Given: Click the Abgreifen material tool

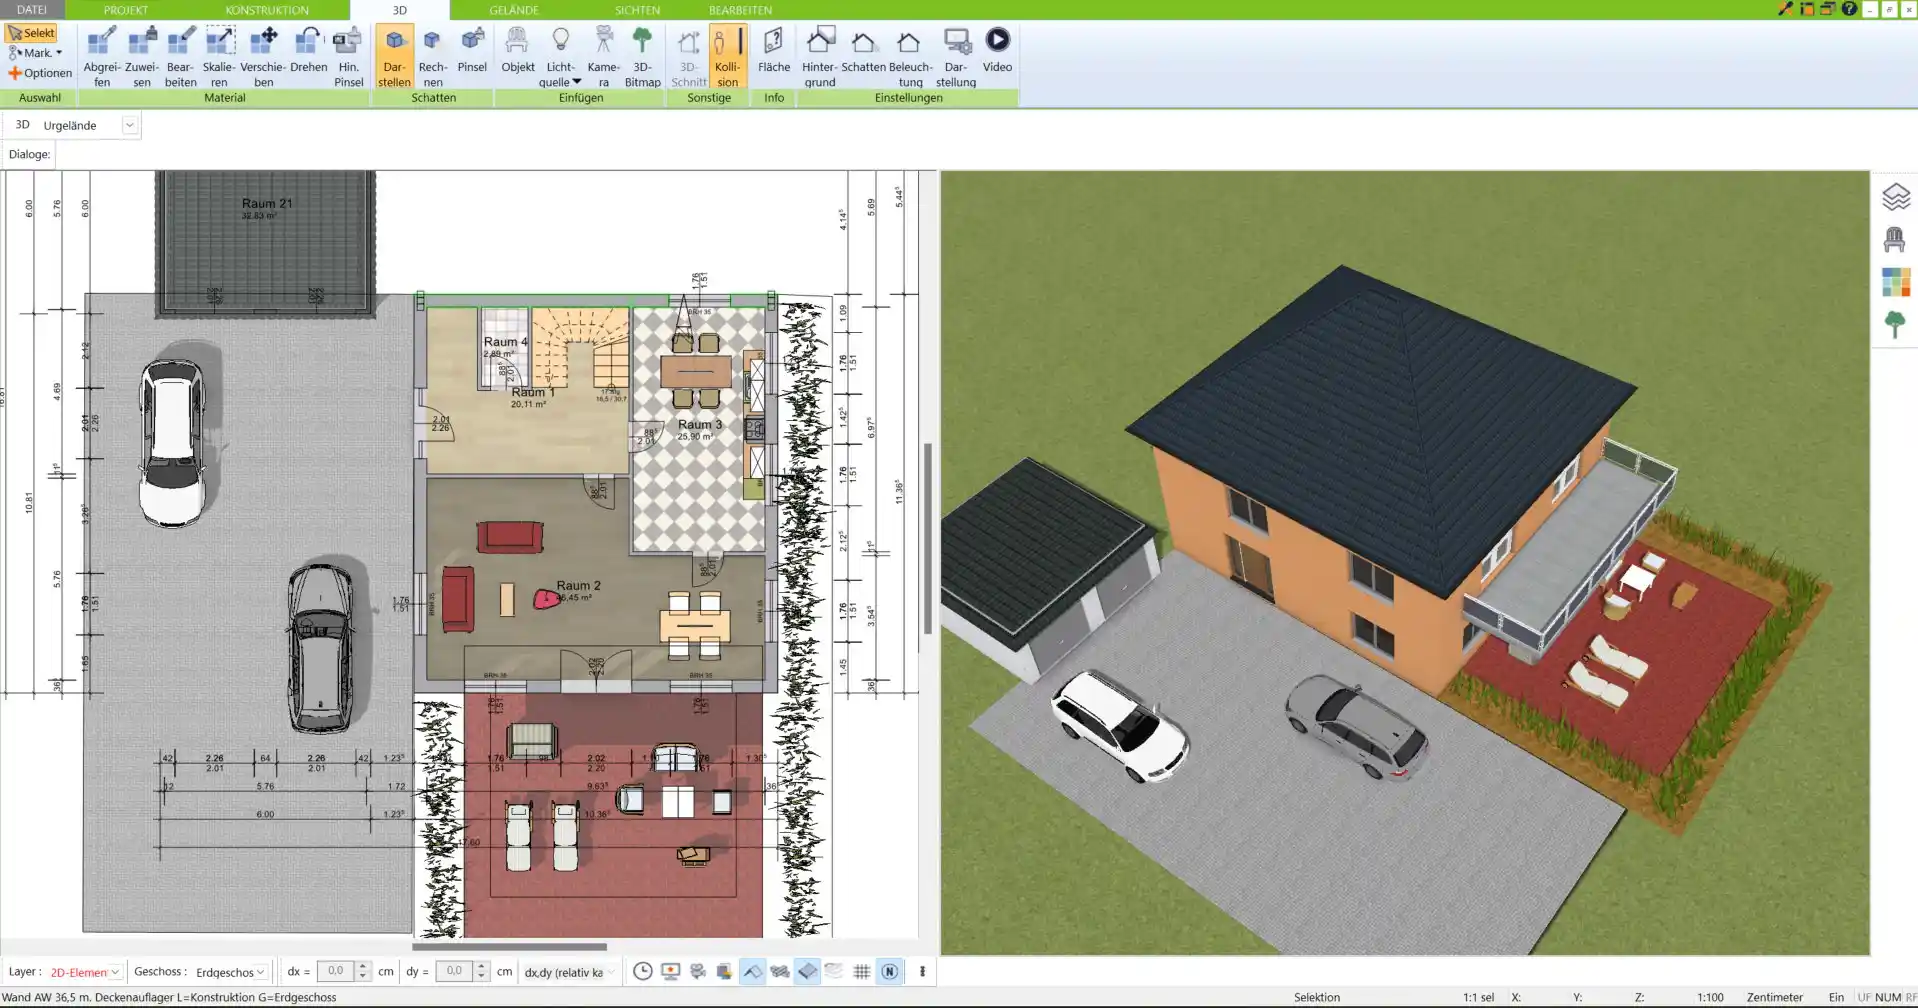Looking at the screenshot, I should click(102, 57).
